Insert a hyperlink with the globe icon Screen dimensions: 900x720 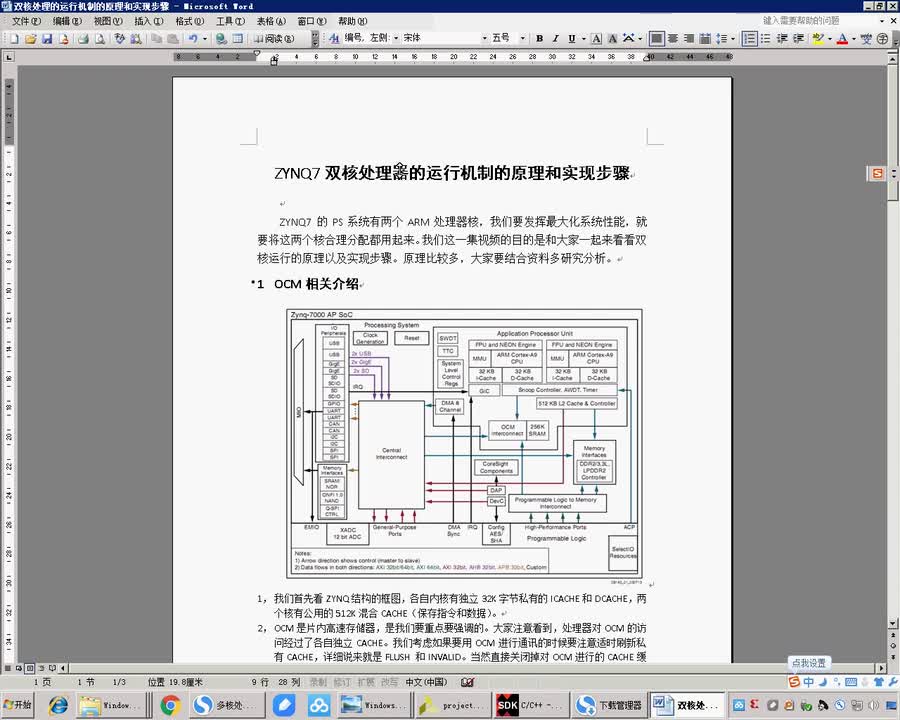coord(221,38)
